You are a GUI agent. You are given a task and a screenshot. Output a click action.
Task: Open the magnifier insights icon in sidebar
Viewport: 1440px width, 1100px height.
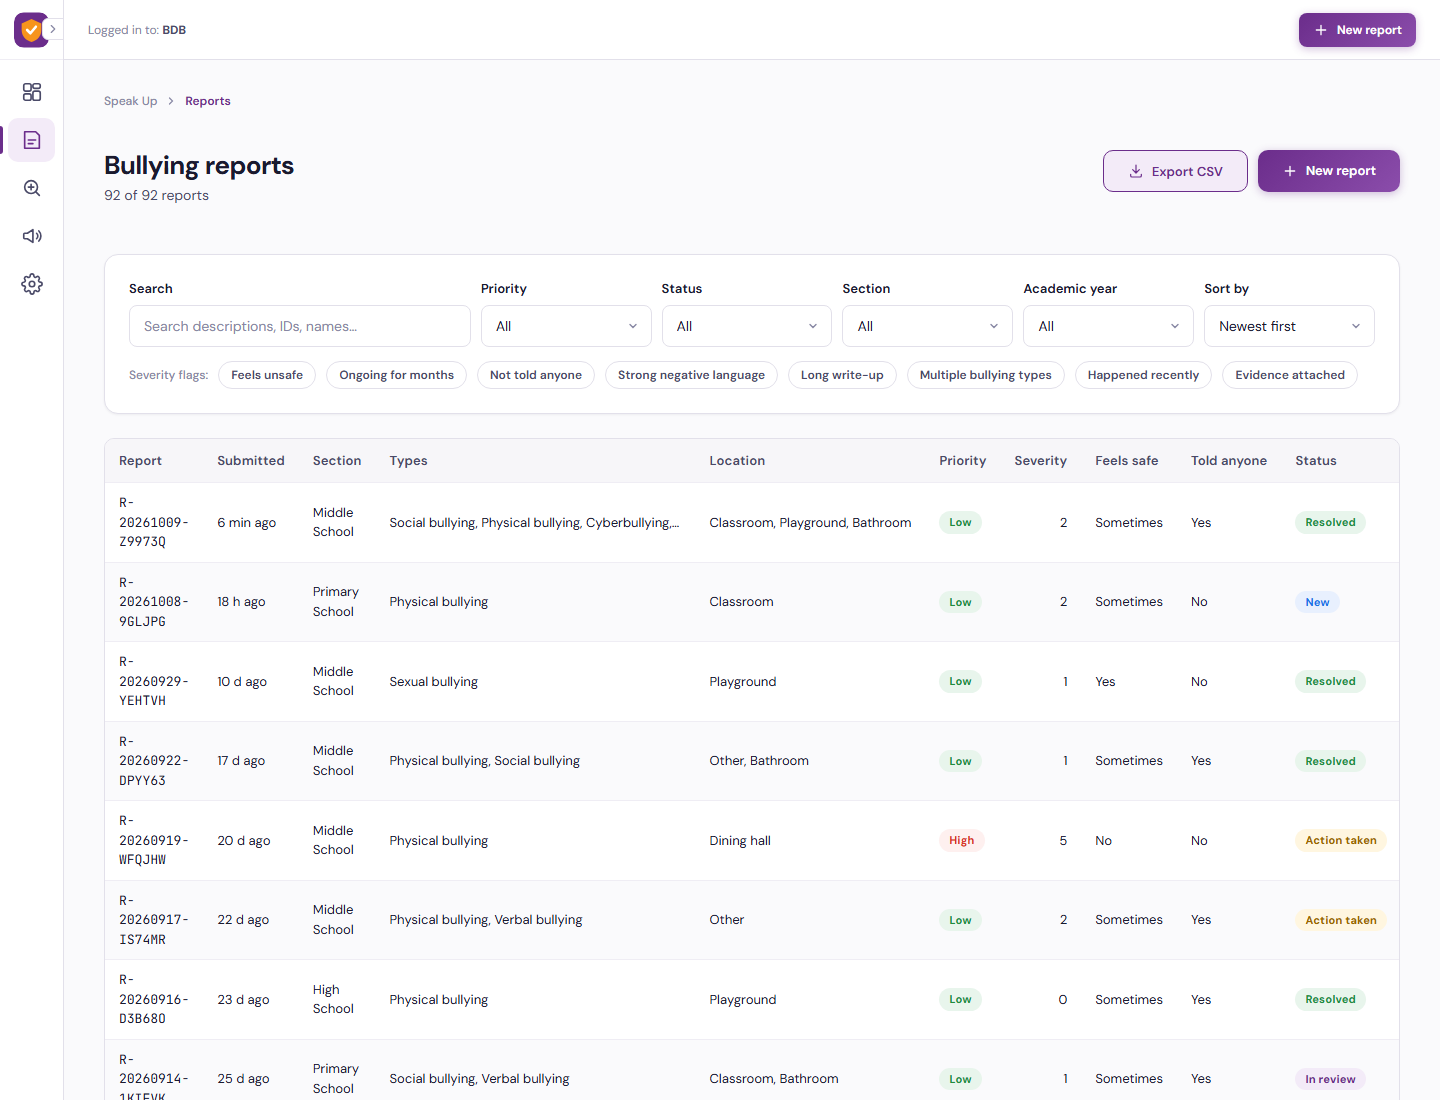[x=32, y=188]
